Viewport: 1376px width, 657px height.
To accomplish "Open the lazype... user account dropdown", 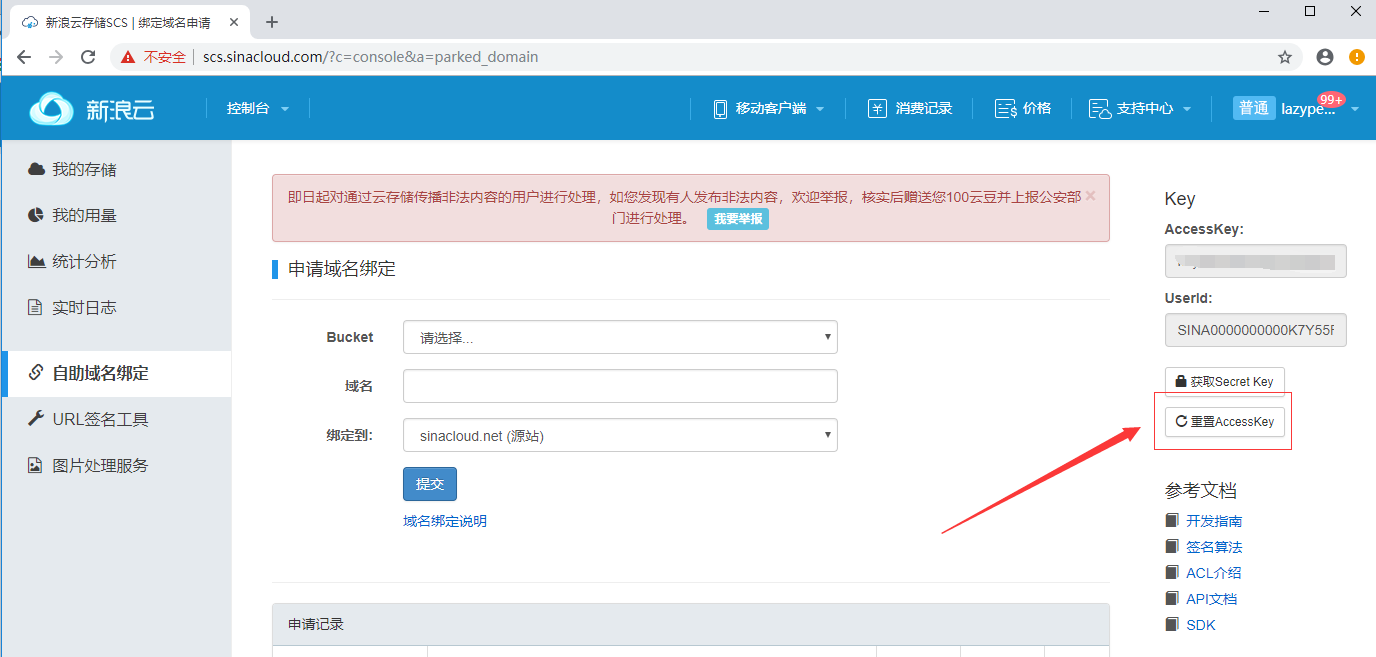I will [x=1297, y=108].
